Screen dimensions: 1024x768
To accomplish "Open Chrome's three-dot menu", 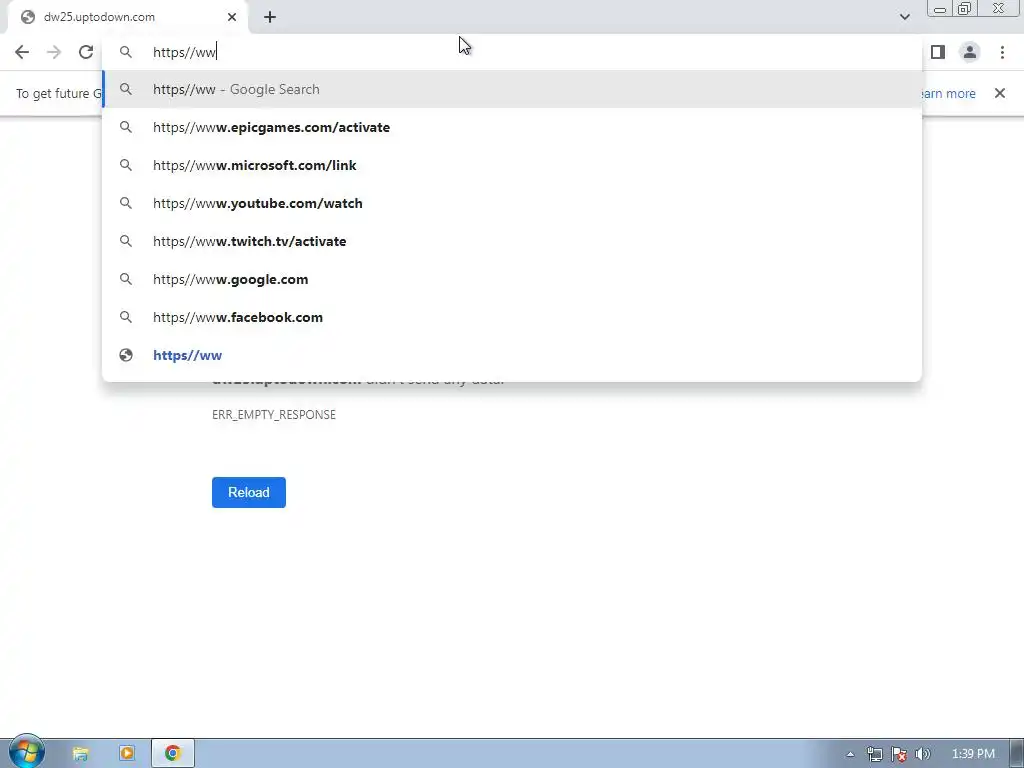I will click(x=1002, y=52).
